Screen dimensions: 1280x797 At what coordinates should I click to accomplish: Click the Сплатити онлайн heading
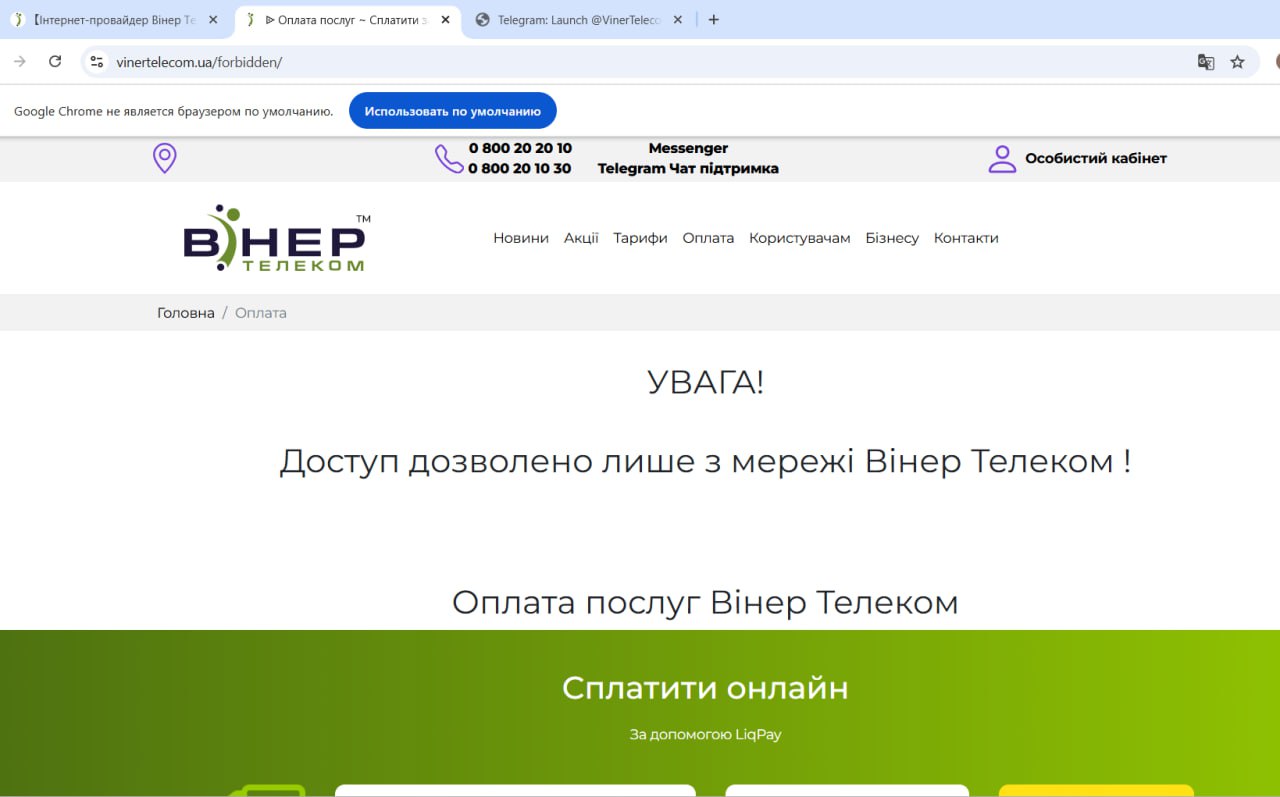click(x=705, y=688)
